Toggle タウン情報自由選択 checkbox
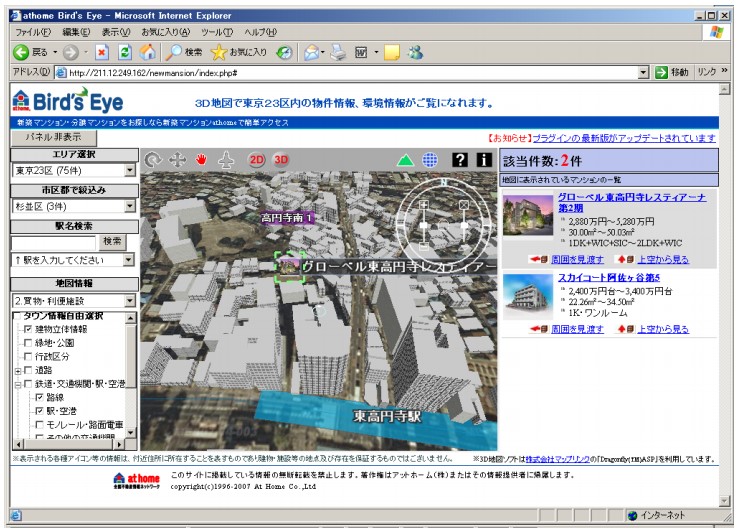739x531 pixels. click(x=17, y=316)
